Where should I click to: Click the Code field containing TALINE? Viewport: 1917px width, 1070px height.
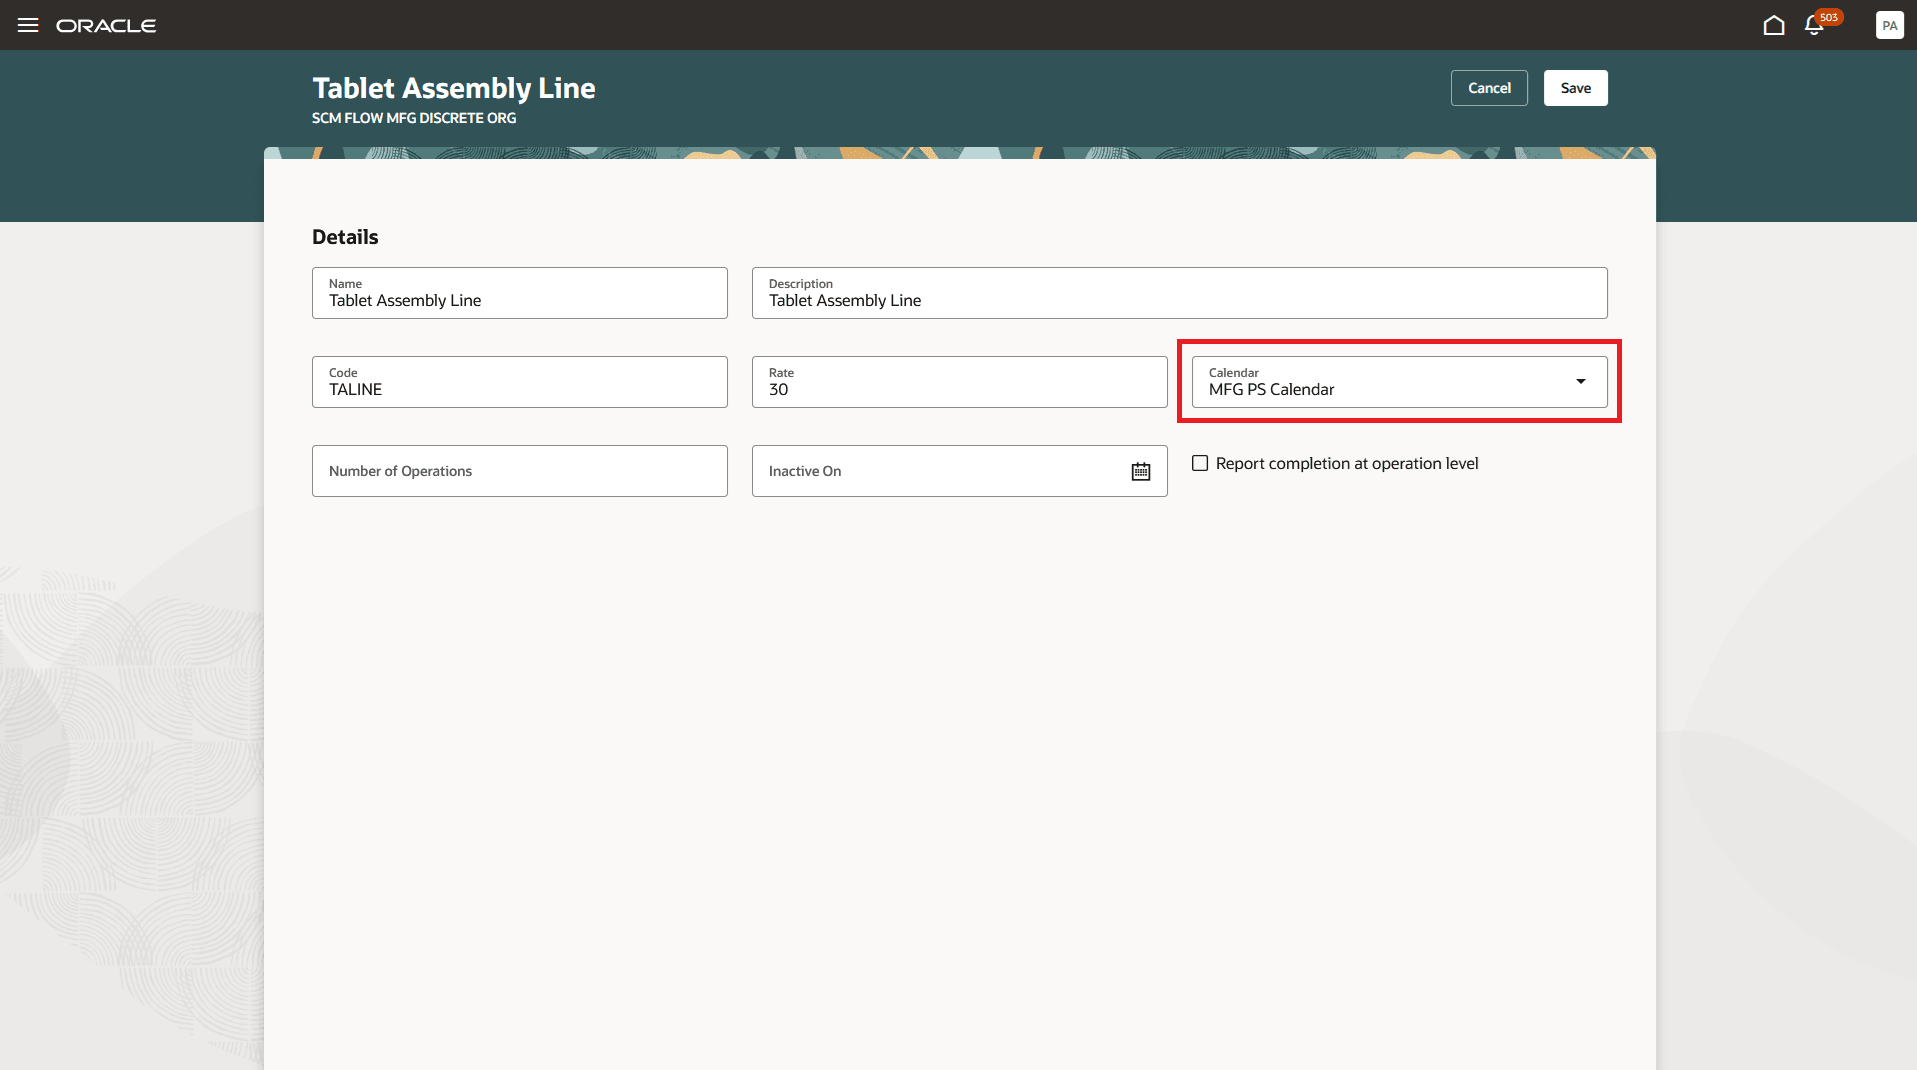pyautogui.click(x=519, y=389)
